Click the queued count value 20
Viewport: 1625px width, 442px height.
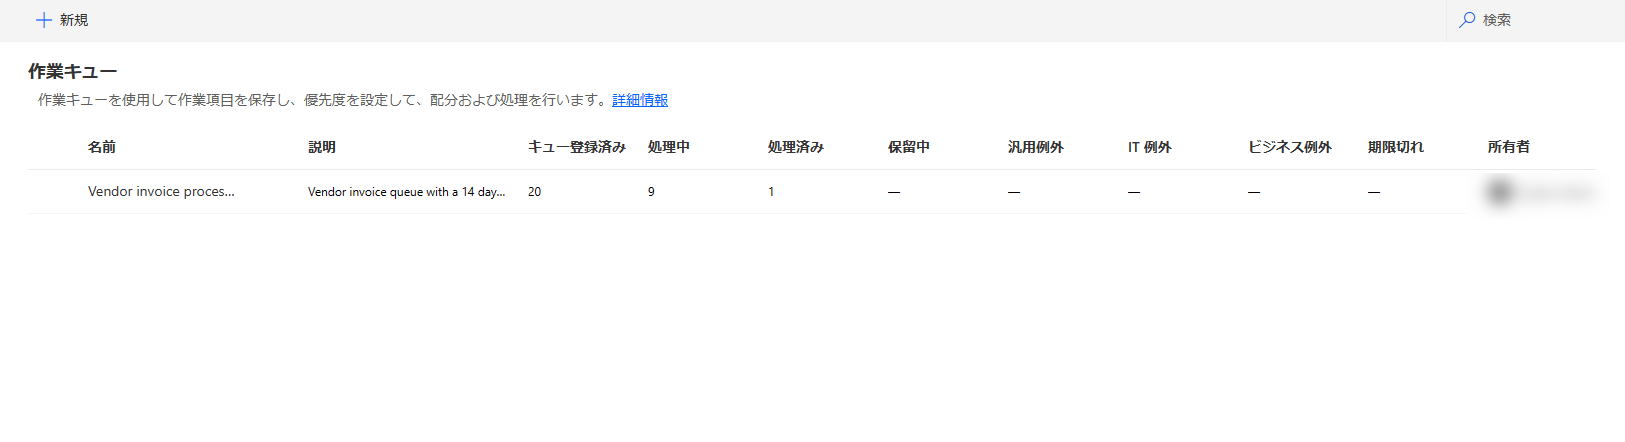[535, 192]
